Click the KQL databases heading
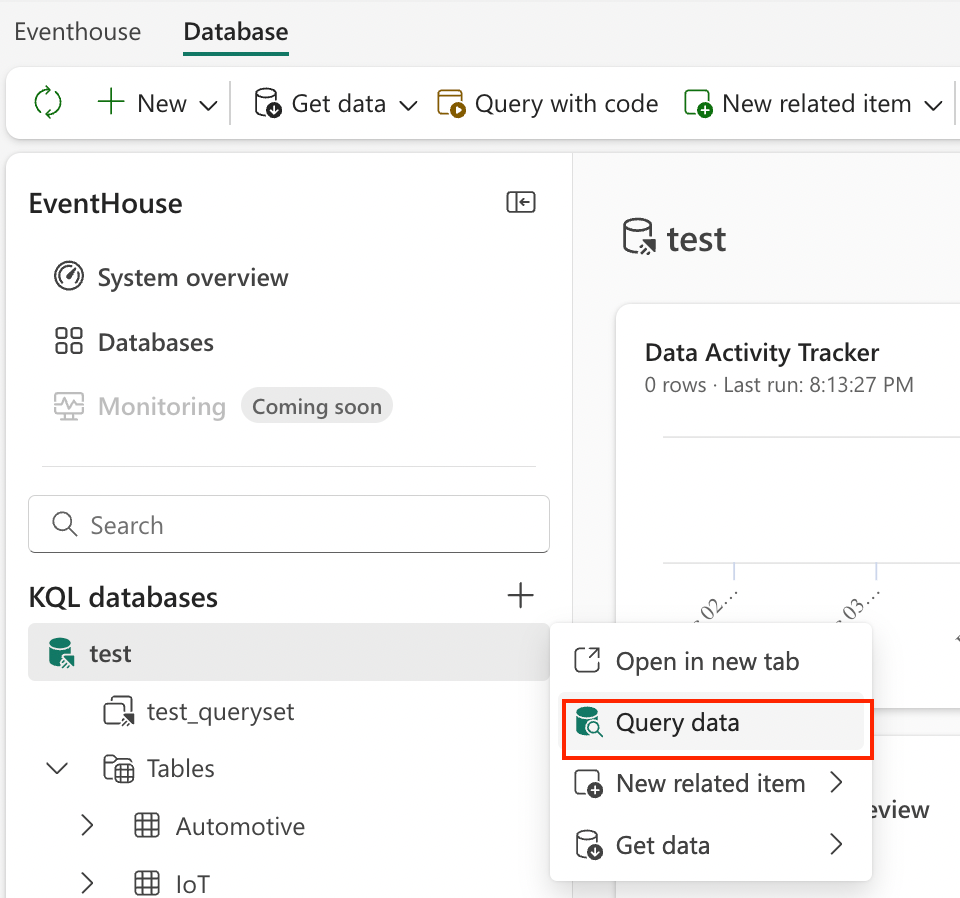The height and width of the screenshot is (898, 960). [123, 597]
